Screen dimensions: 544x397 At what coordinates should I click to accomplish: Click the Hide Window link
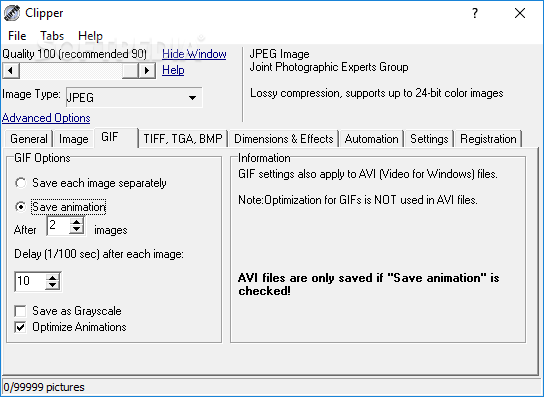[x=194, y=54]
